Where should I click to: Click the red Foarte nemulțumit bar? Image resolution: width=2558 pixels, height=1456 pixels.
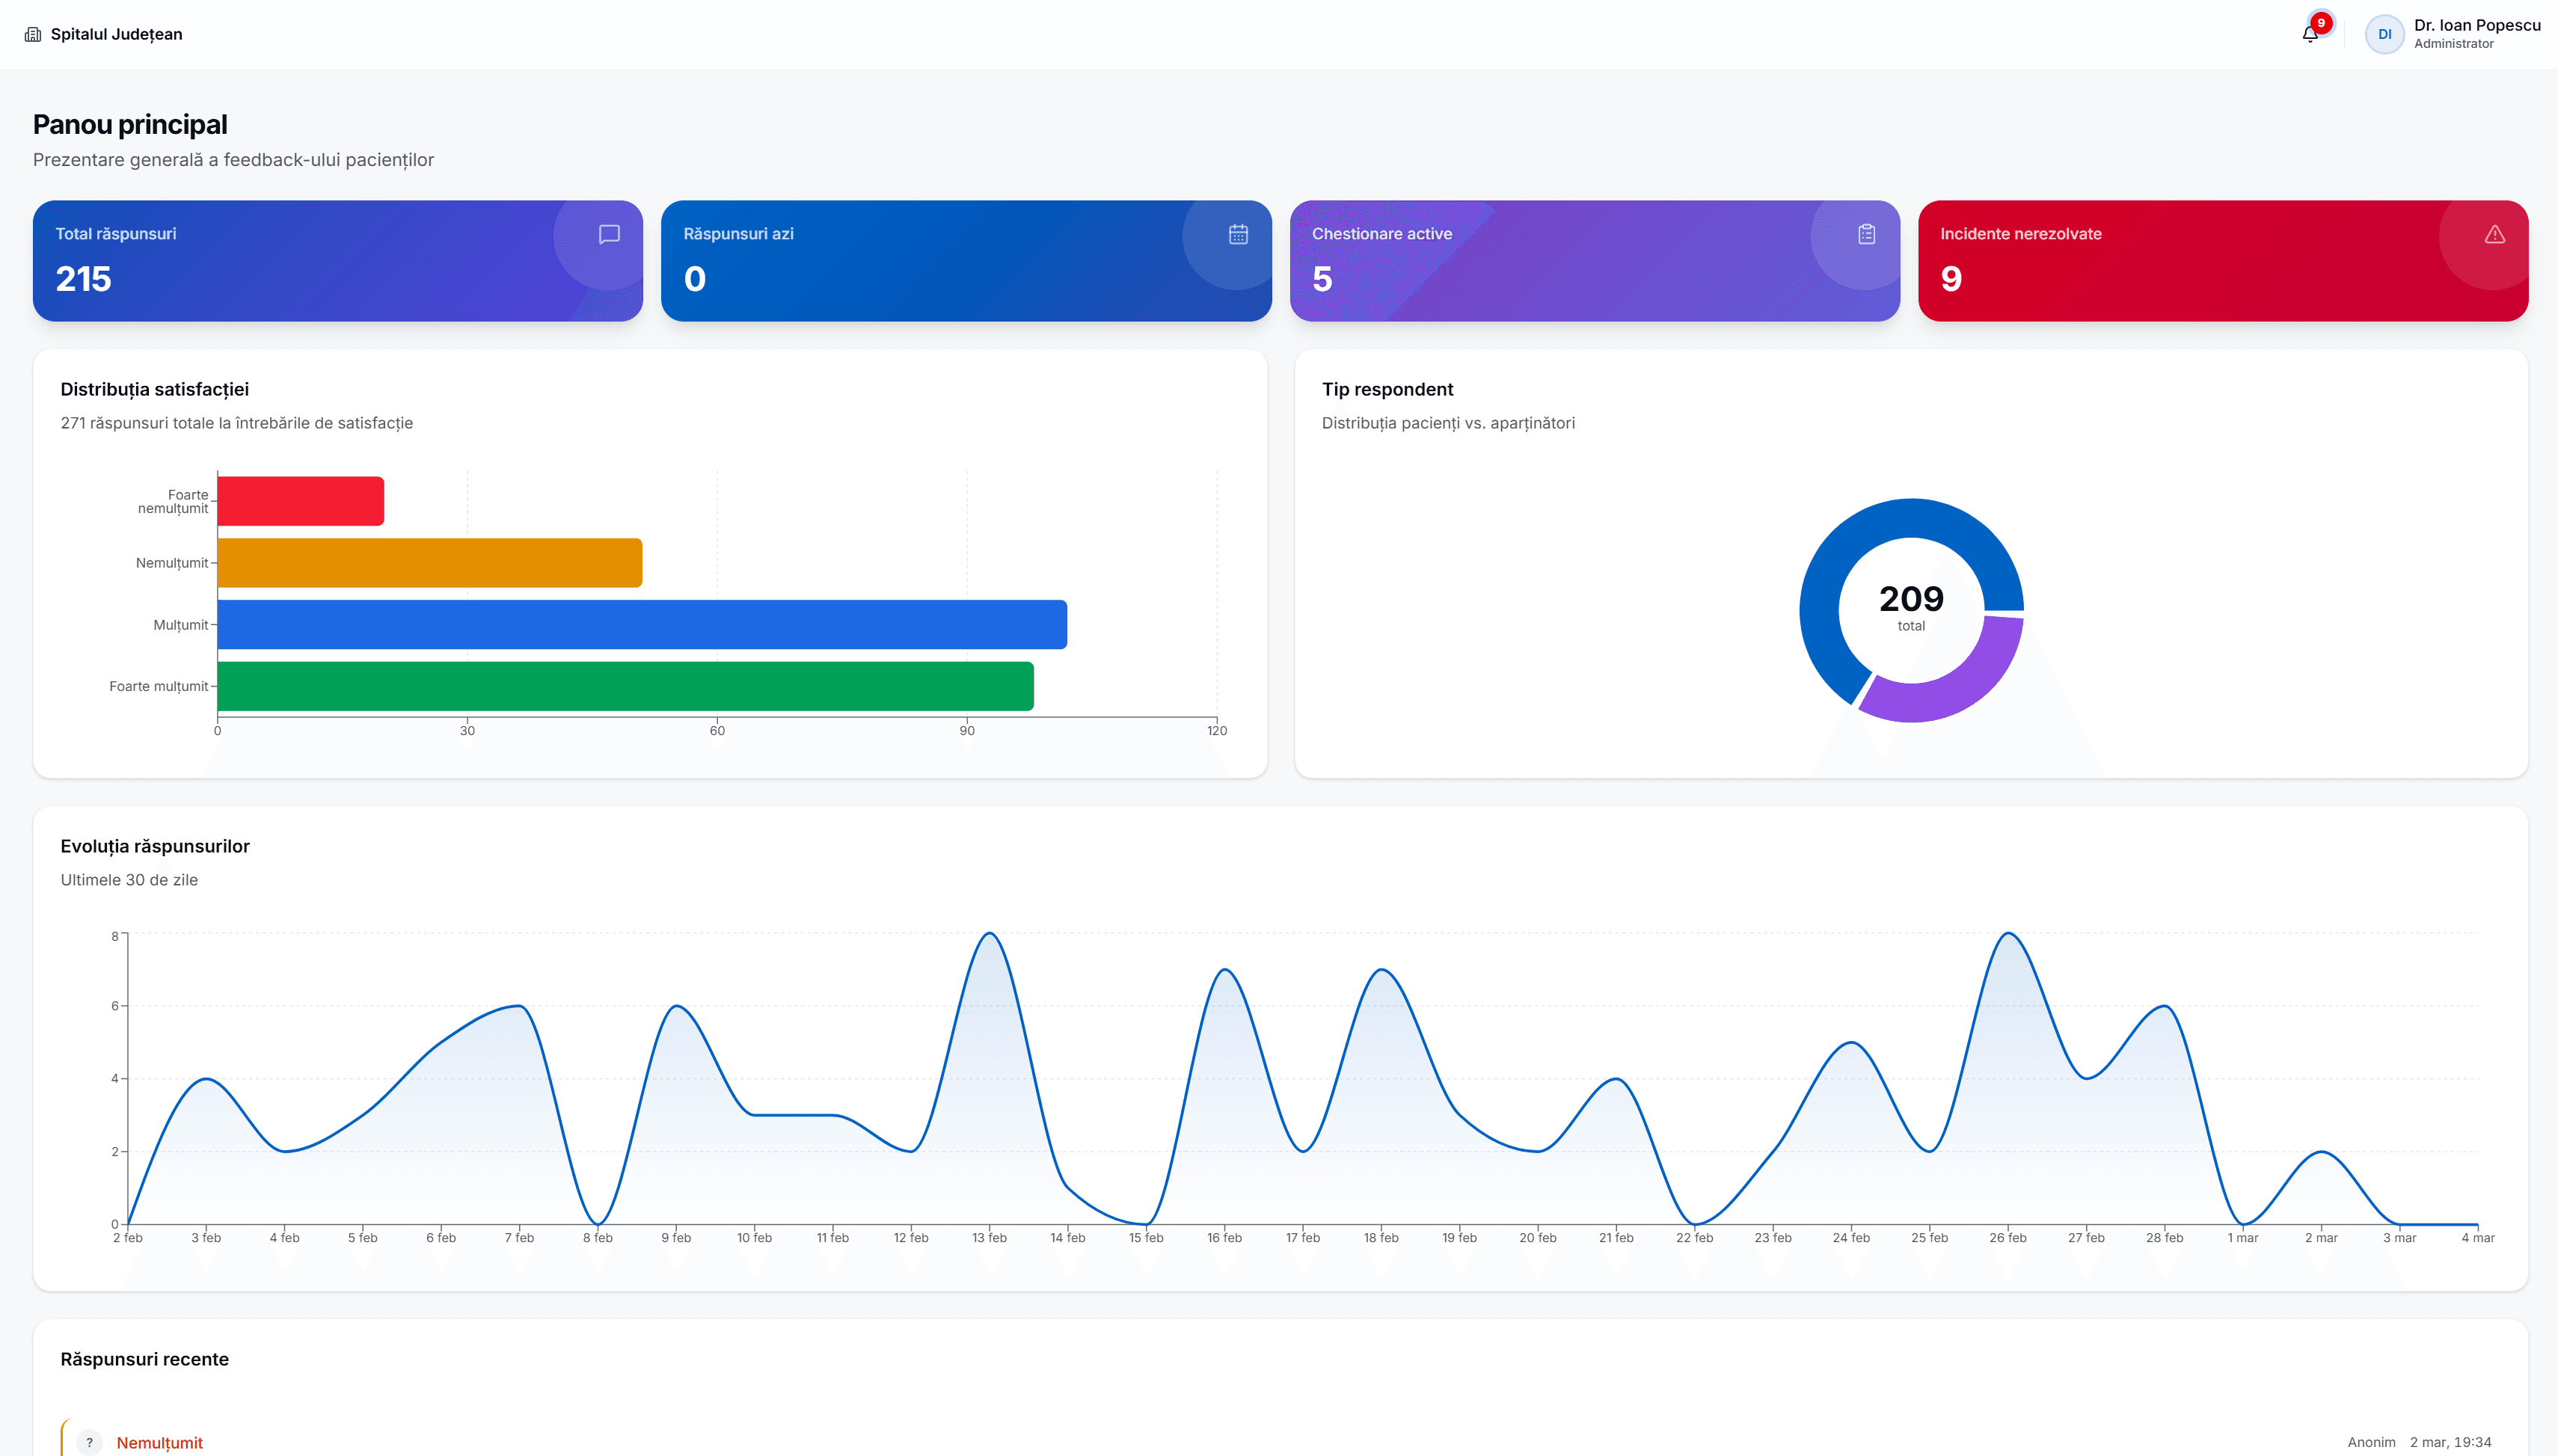(x=300, y=501)
